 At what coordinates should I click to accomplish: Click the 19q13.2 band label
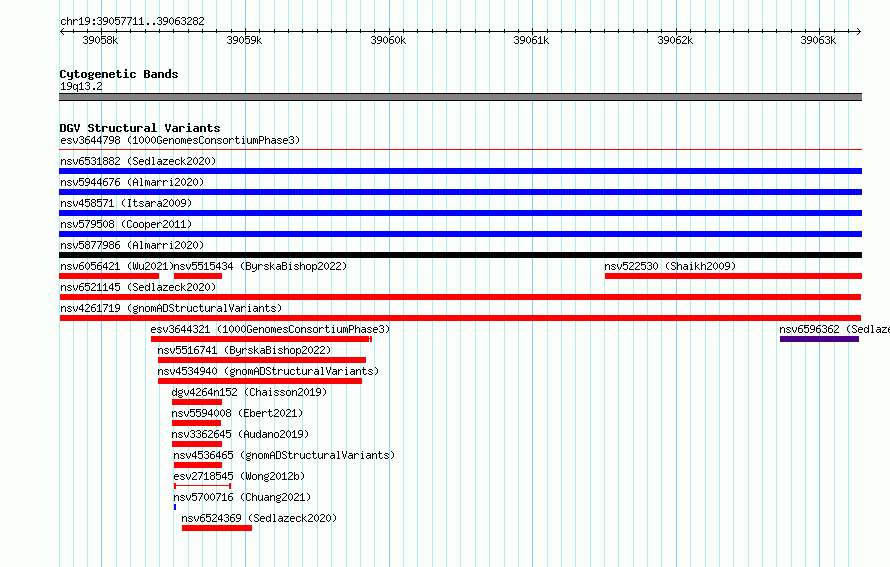pyautogui.click(x=81, y=86)
